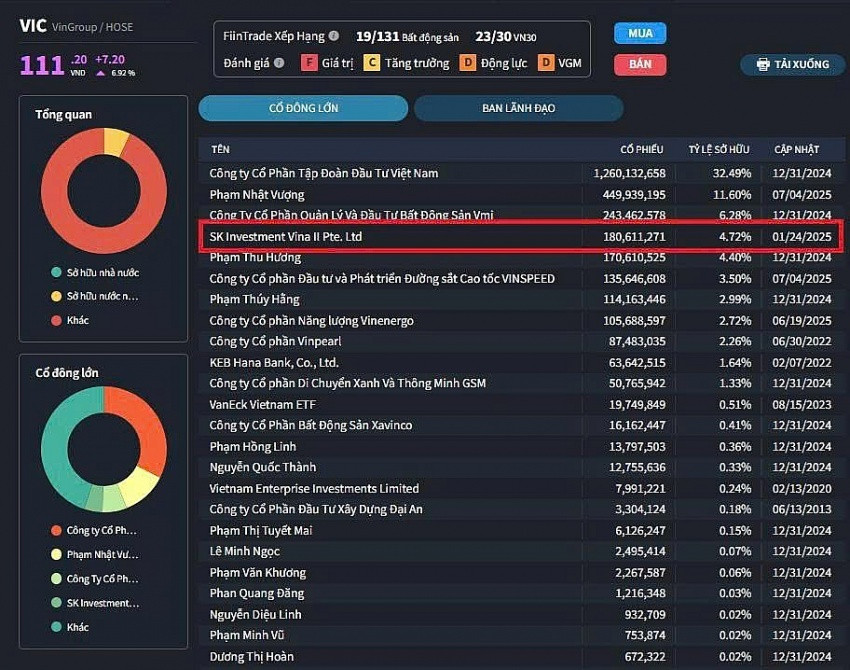Screen dimensions: 850x670
Task: Switch to the Ban Lãnh Đạo tab
Action: pyautogui.click(x=518, y=108)
